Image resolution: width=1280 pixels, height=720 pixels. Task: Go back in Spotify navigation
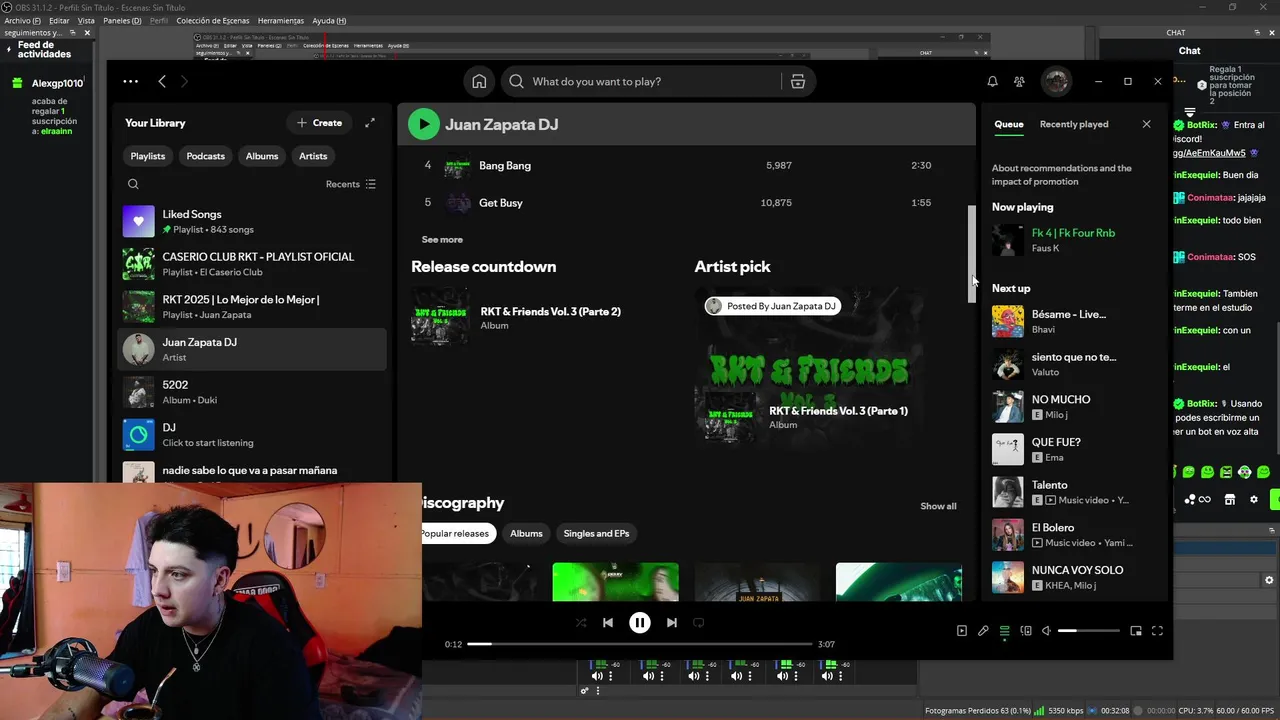(162, 82)
